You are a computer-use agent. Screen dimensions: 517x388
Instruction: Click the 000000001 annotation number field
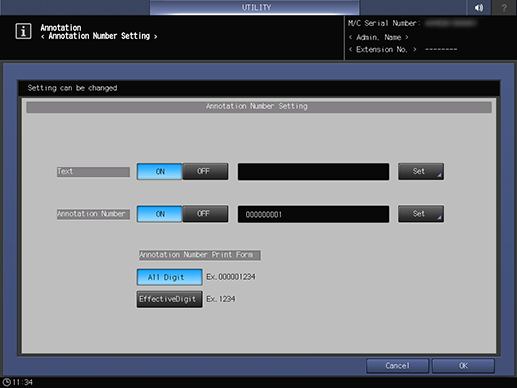[x=313, y=214]
